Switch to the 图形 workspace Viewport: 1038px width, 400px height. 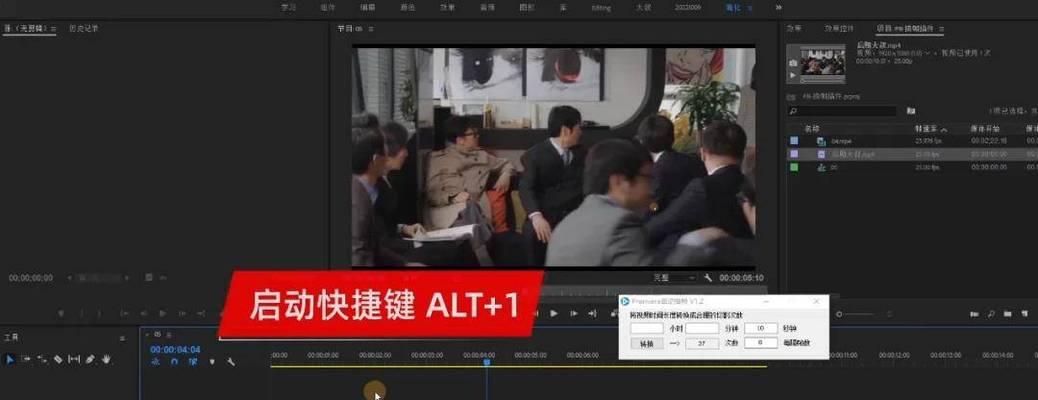click(528, 7)
